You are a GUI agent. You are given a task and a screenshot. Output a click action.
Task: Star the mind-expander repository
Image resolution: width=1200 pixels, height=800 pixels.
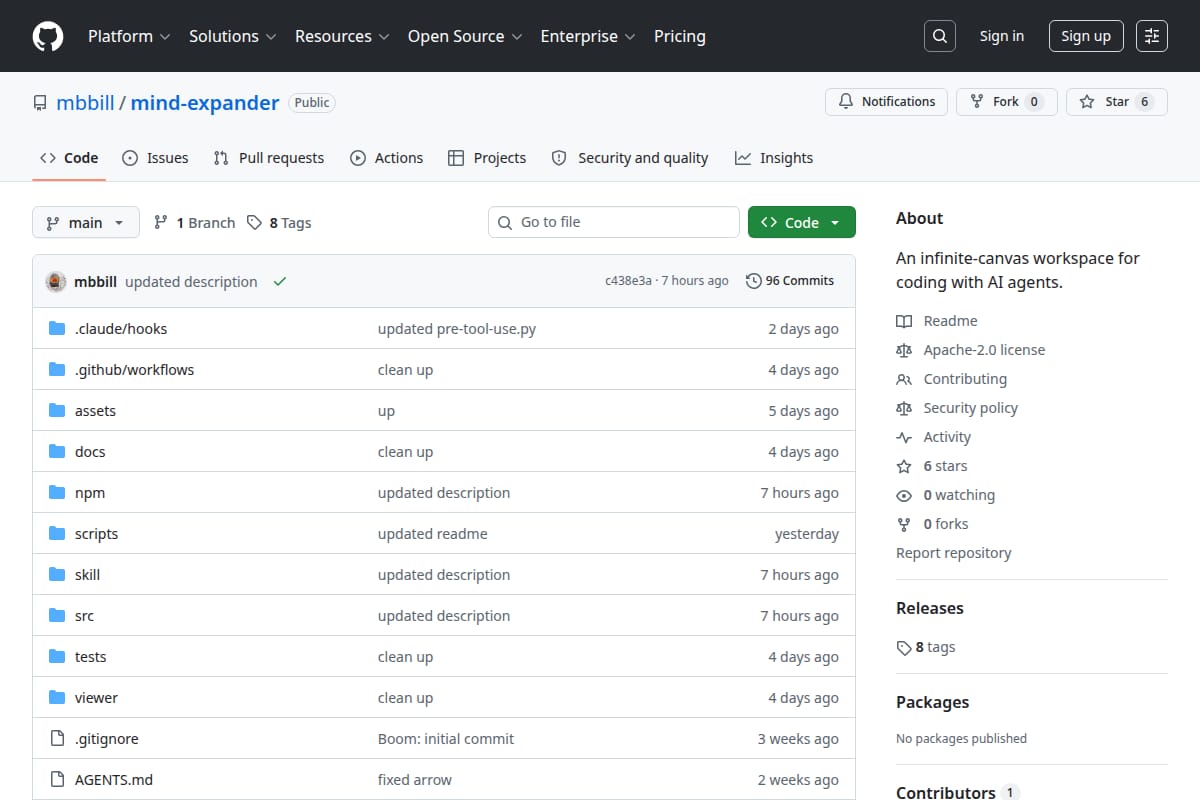tap(1116, 102)
